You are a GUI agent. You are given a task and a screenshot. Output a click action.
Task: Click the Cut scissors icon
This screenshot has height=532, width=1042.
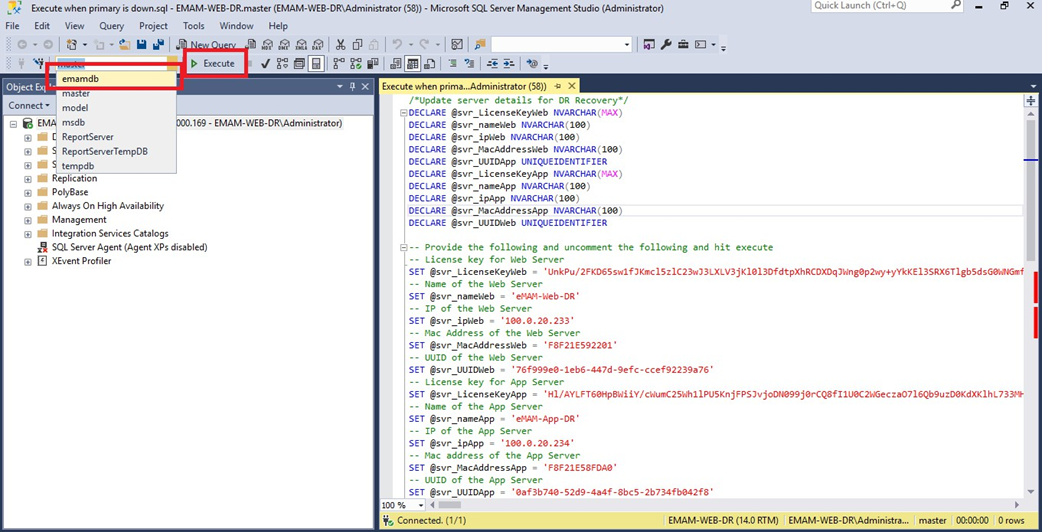(340, 44)
